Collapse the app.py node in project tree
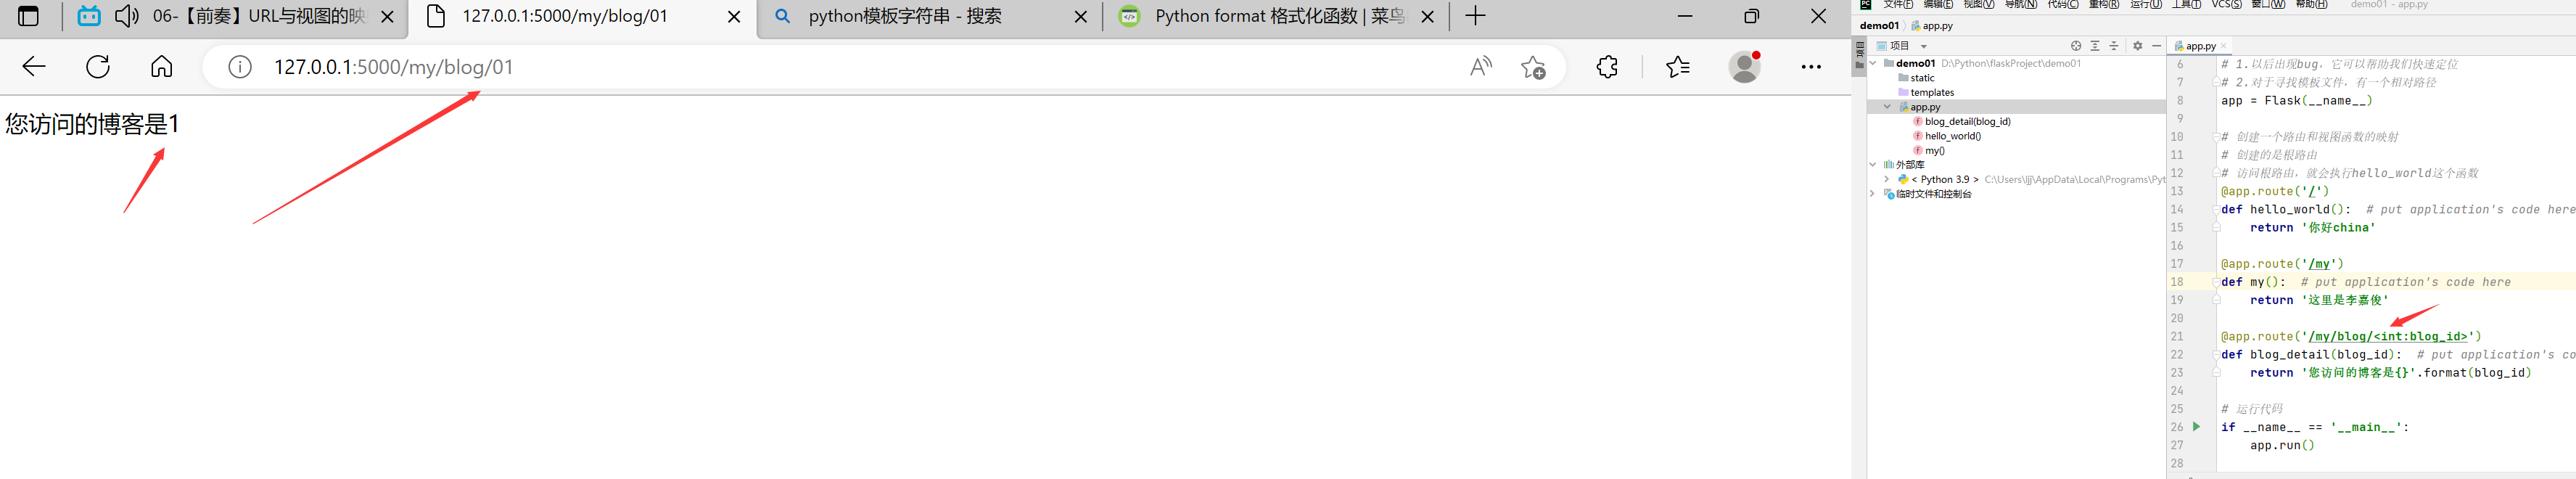Image resolution: width=2576 pixels, height=479 pixels. point(1888,107)
